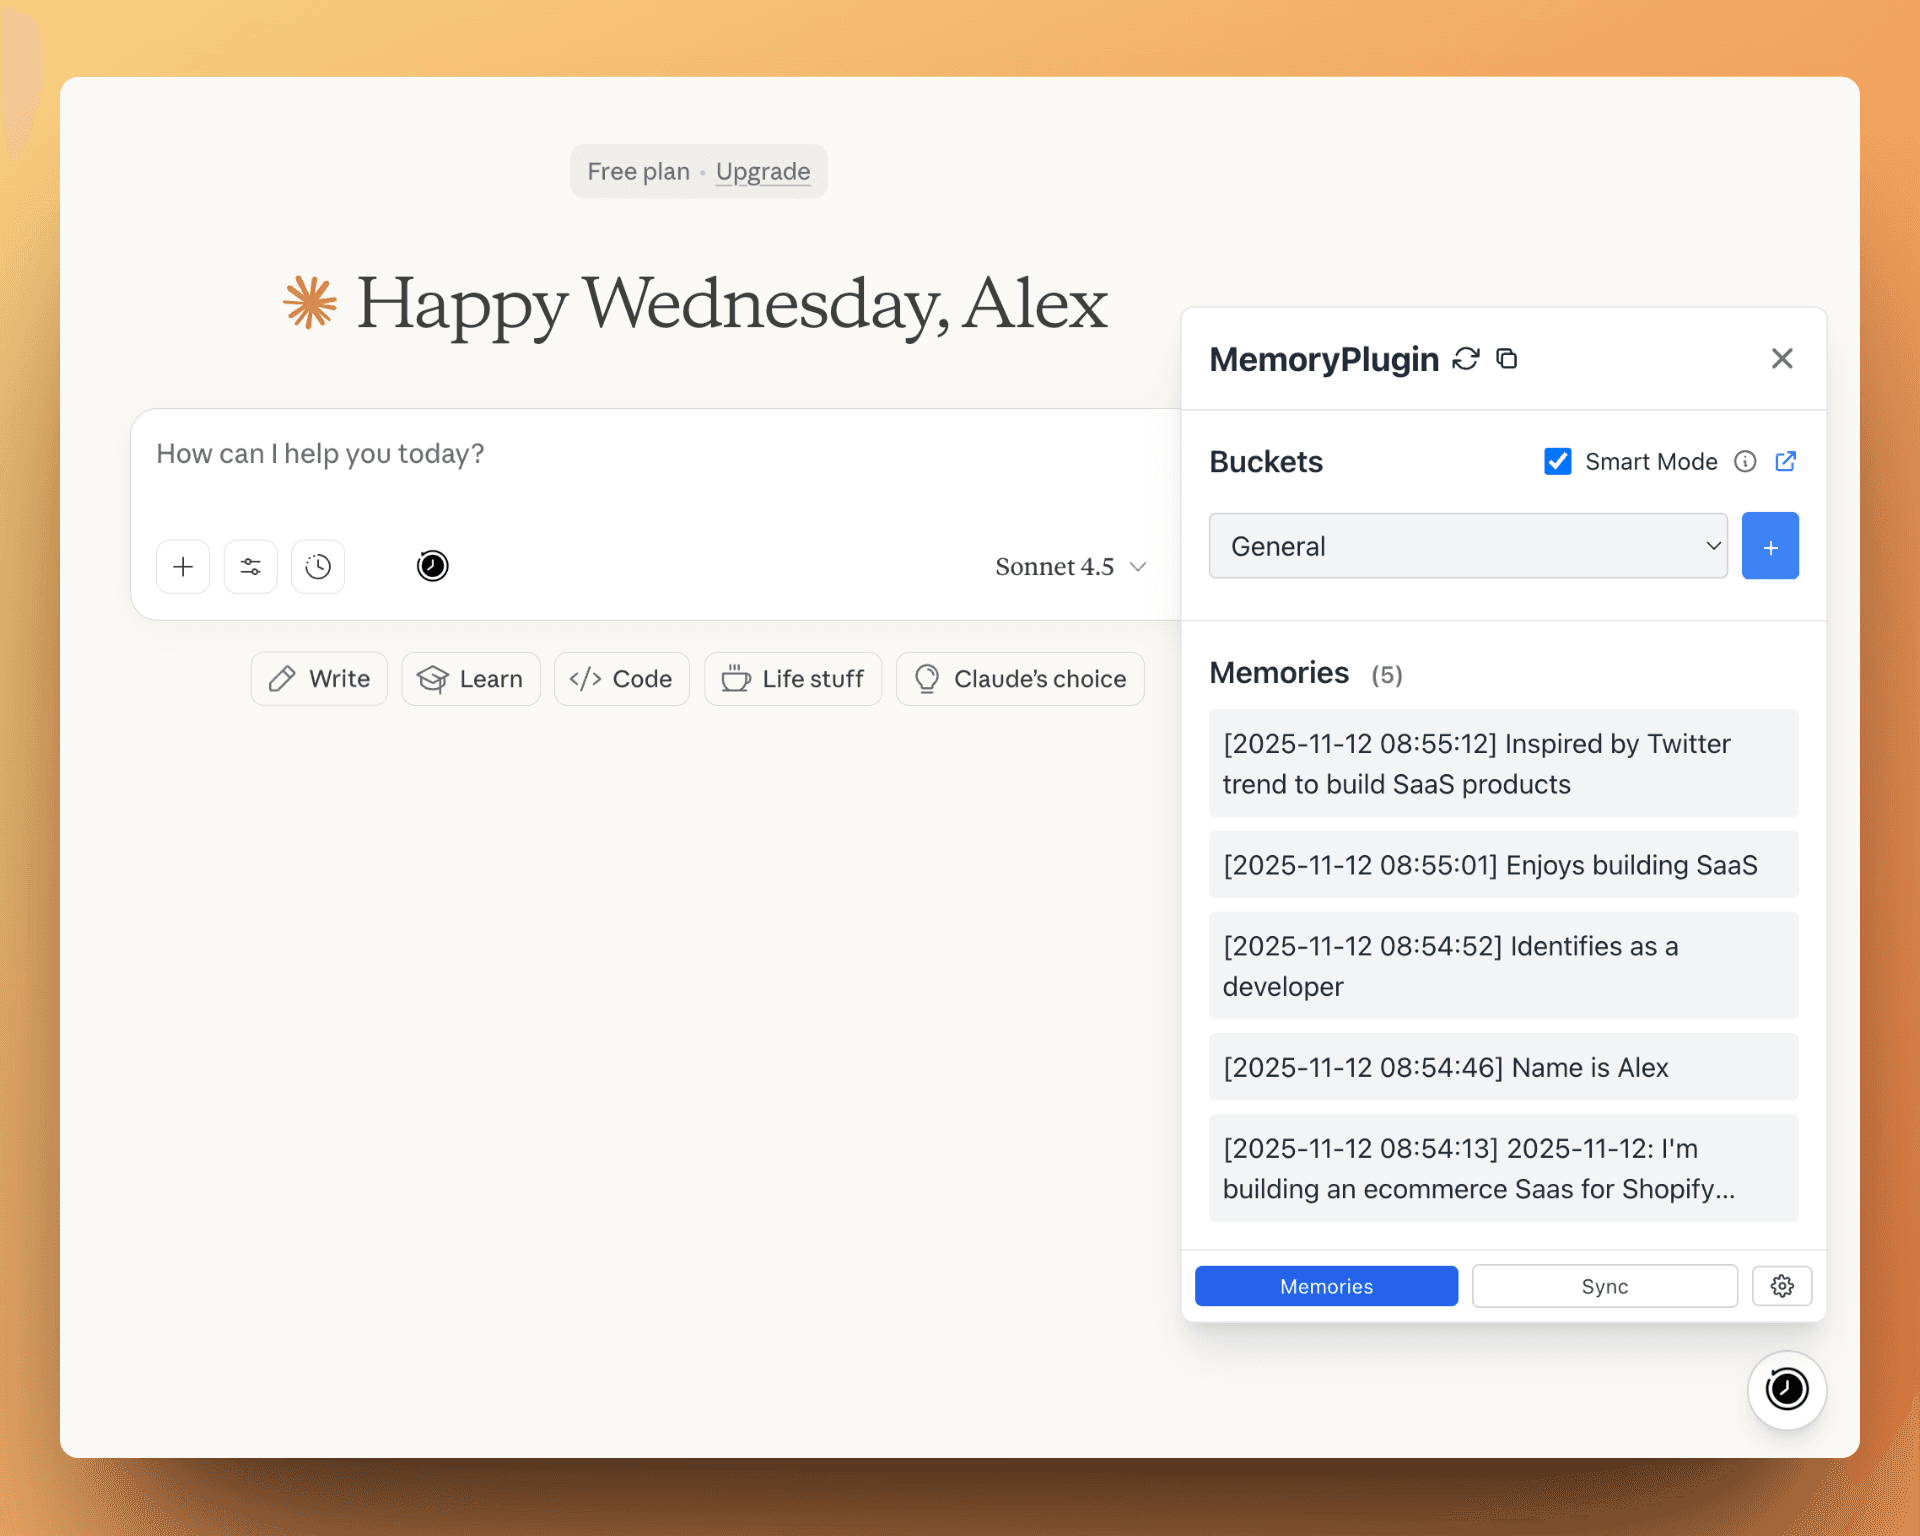Open the extended thinking clock icon
Image resolution: width=1920 pixels, height=1536 pixels.
pos(318,567)
